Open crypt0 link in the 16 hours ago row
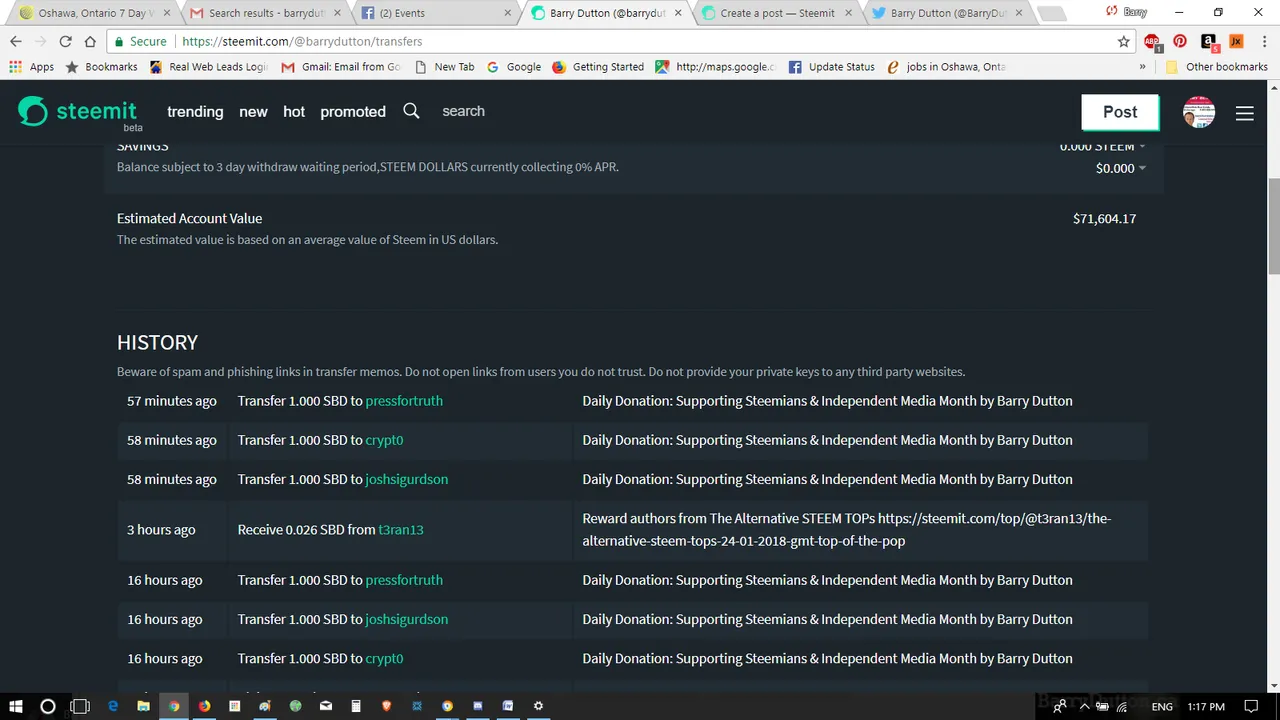1280x720 pixels. pyautogui.click(x=384, y=658)
